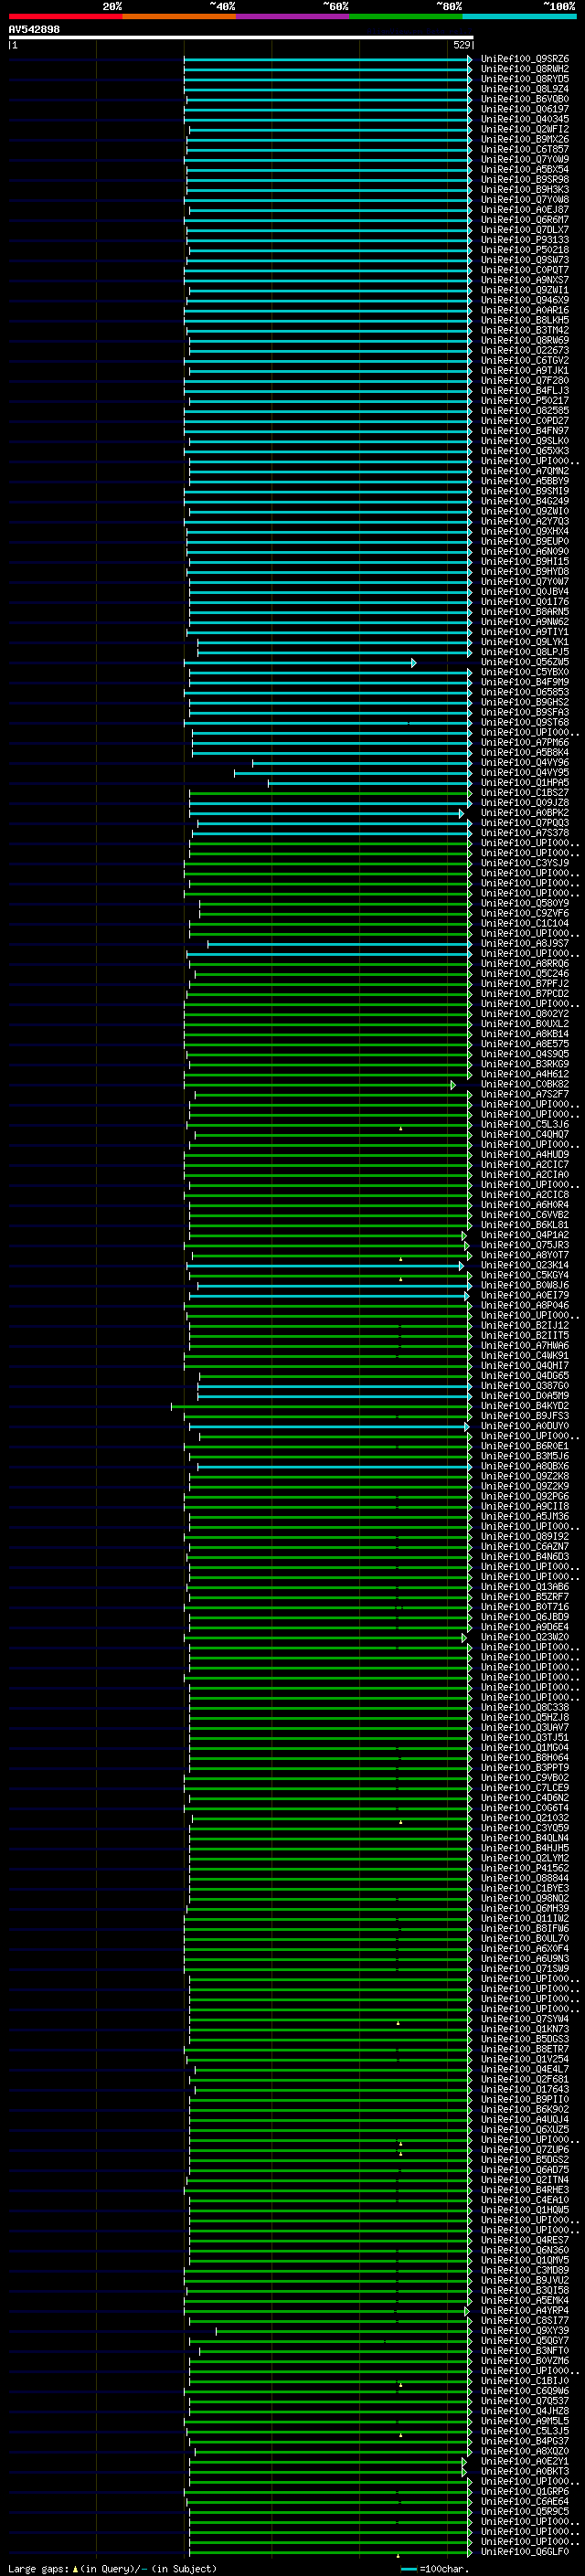Image resolution: width=585 pixels, height=2576 pixels.
Task: Click the UniRef100_O22673 label
Action: pos(524,350)
